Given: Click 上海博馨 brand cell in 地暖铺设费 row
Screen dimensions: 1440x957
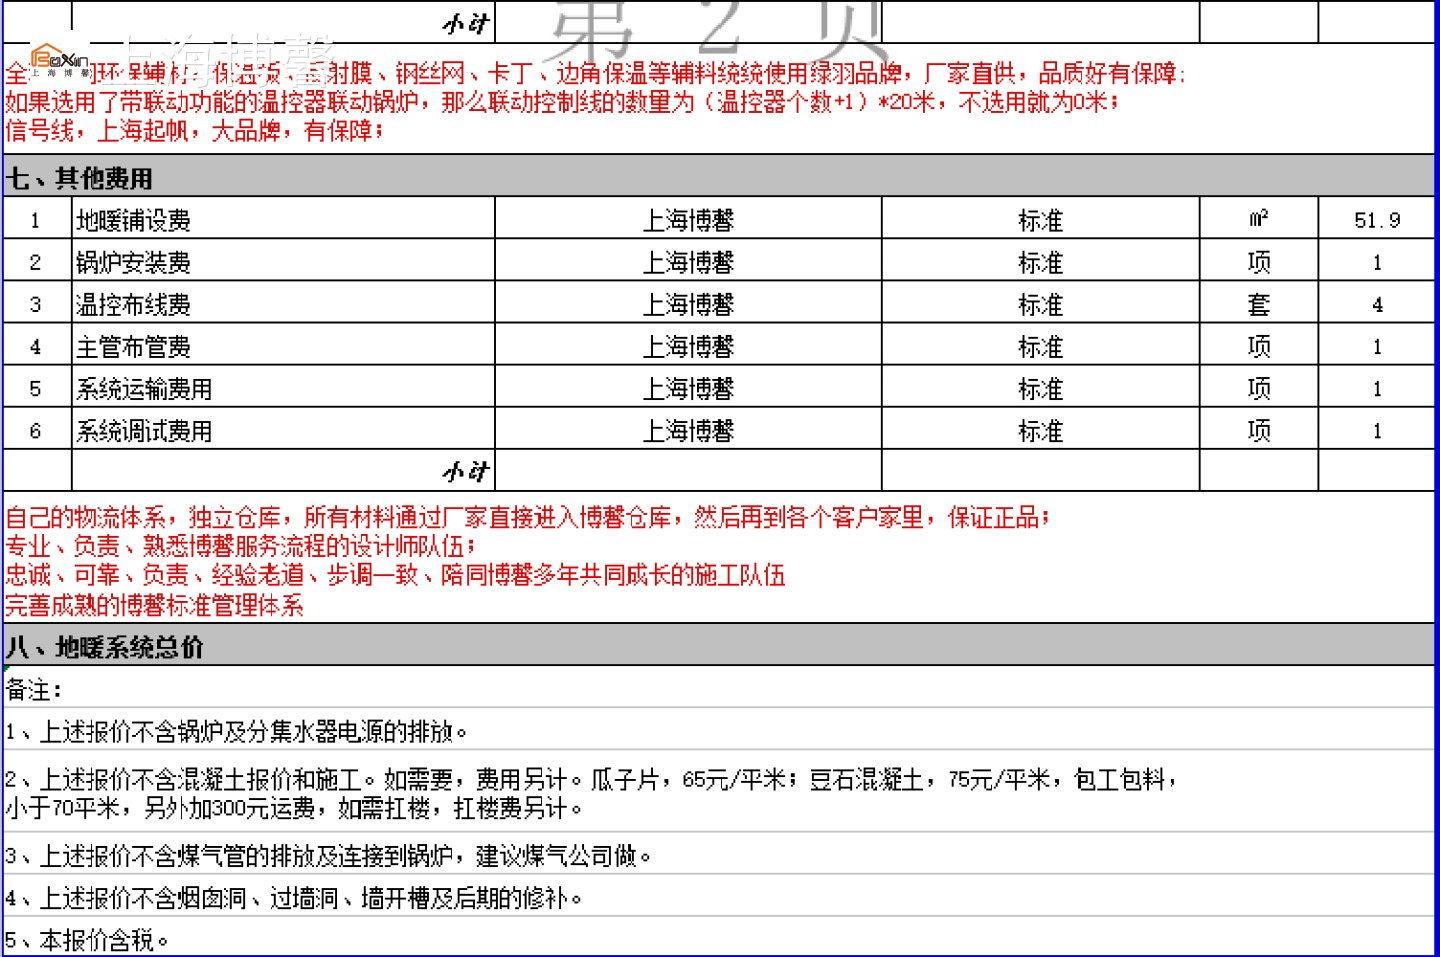Looking at the screenshot, I should click(688, 220).
